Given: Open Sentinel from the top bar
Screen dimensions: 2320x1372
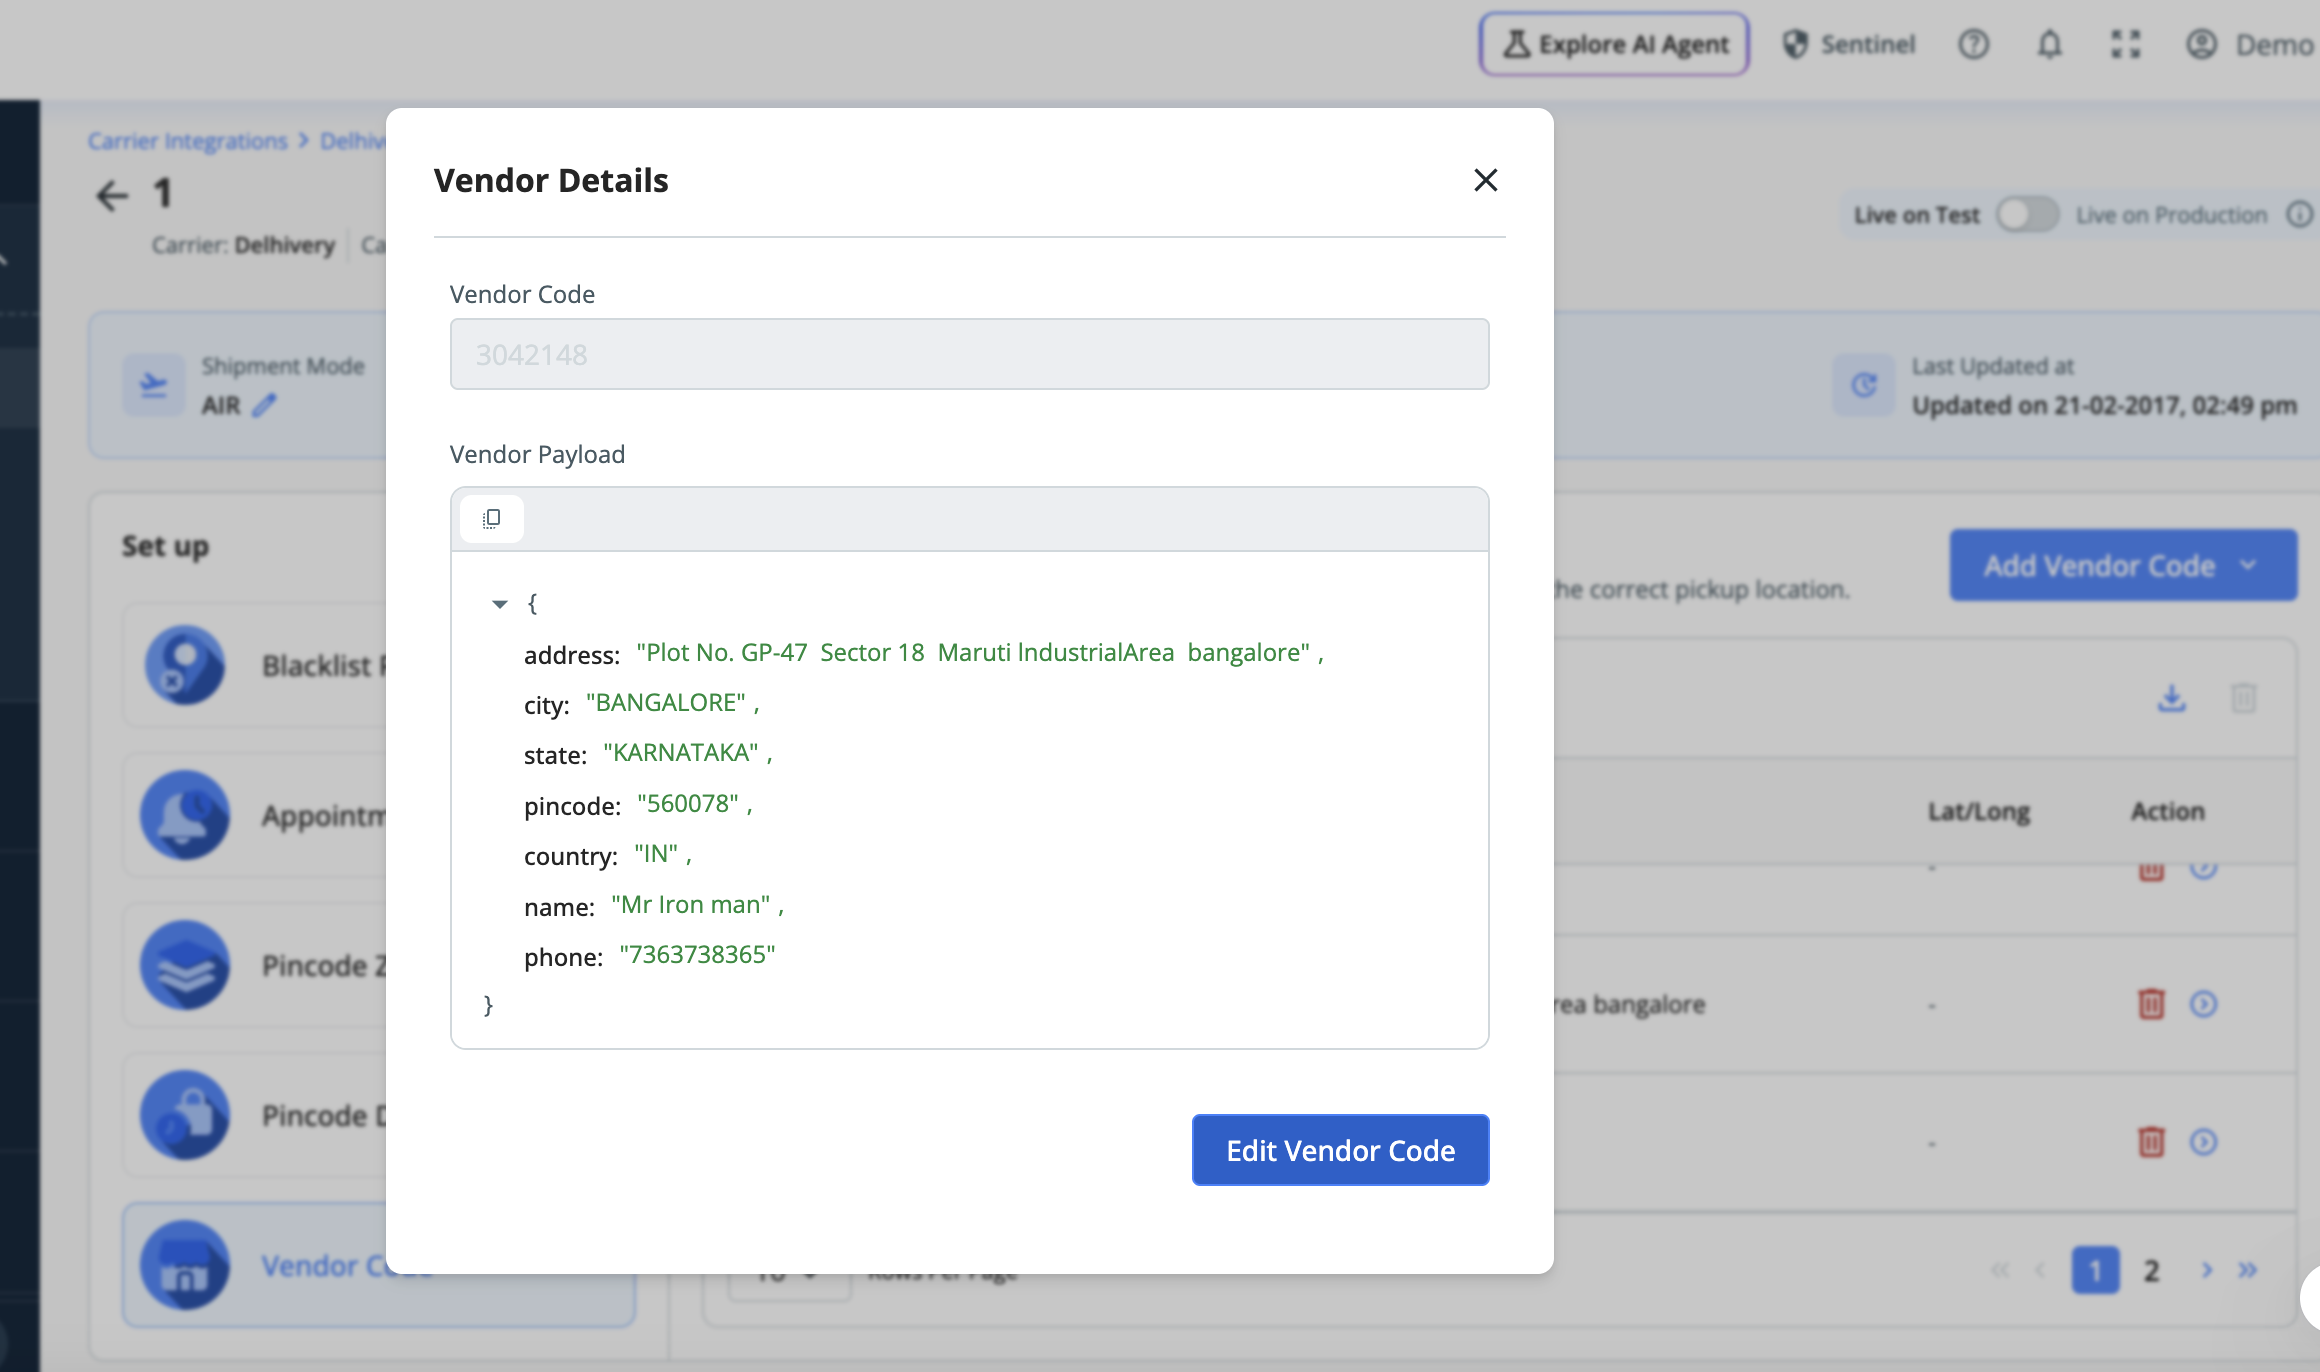Looking at the screenshot, I should tap(1849, 44).
